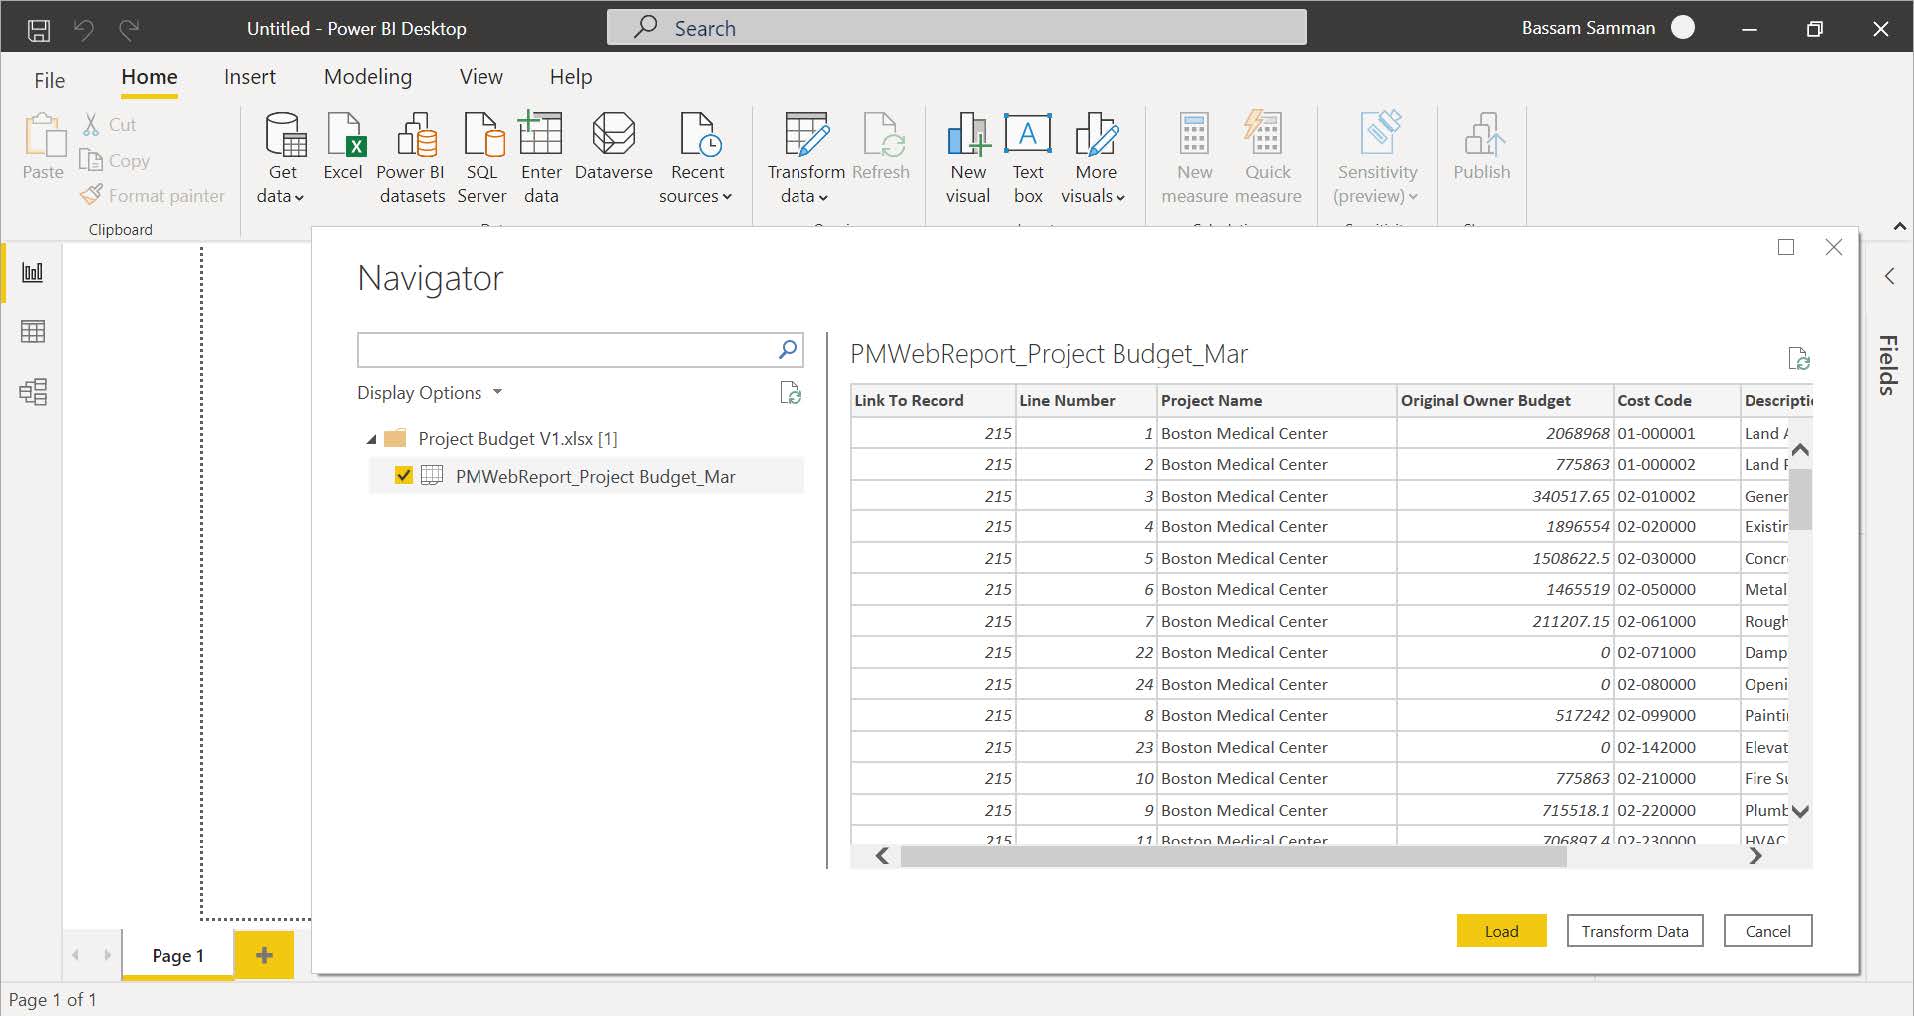
Task: Collapse Project Budget V1.xlsx folder
Action: pos(372,439)
